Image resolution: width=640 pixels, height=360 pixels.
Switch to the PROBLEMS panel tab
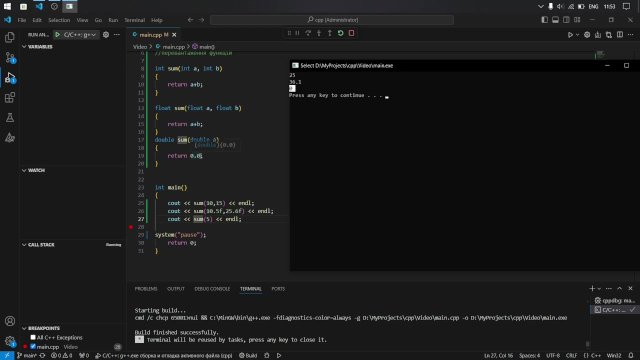pyautogui.click(x=146, y=289)
